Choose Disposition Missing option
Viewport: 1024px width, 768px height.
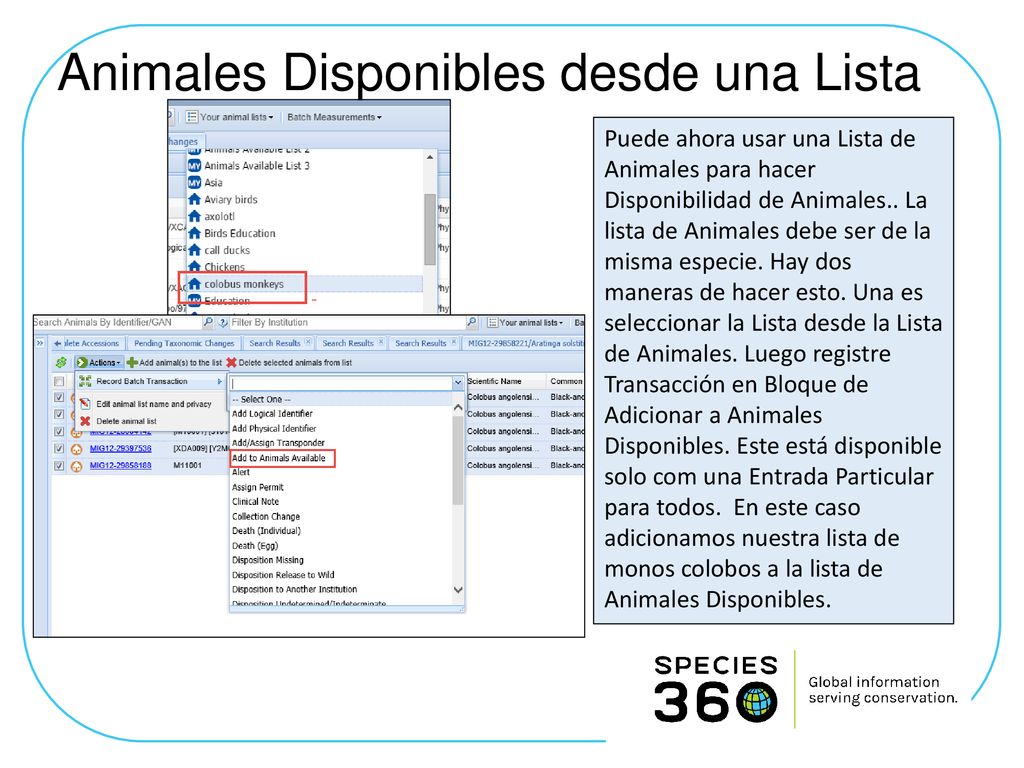click(268, 560)
